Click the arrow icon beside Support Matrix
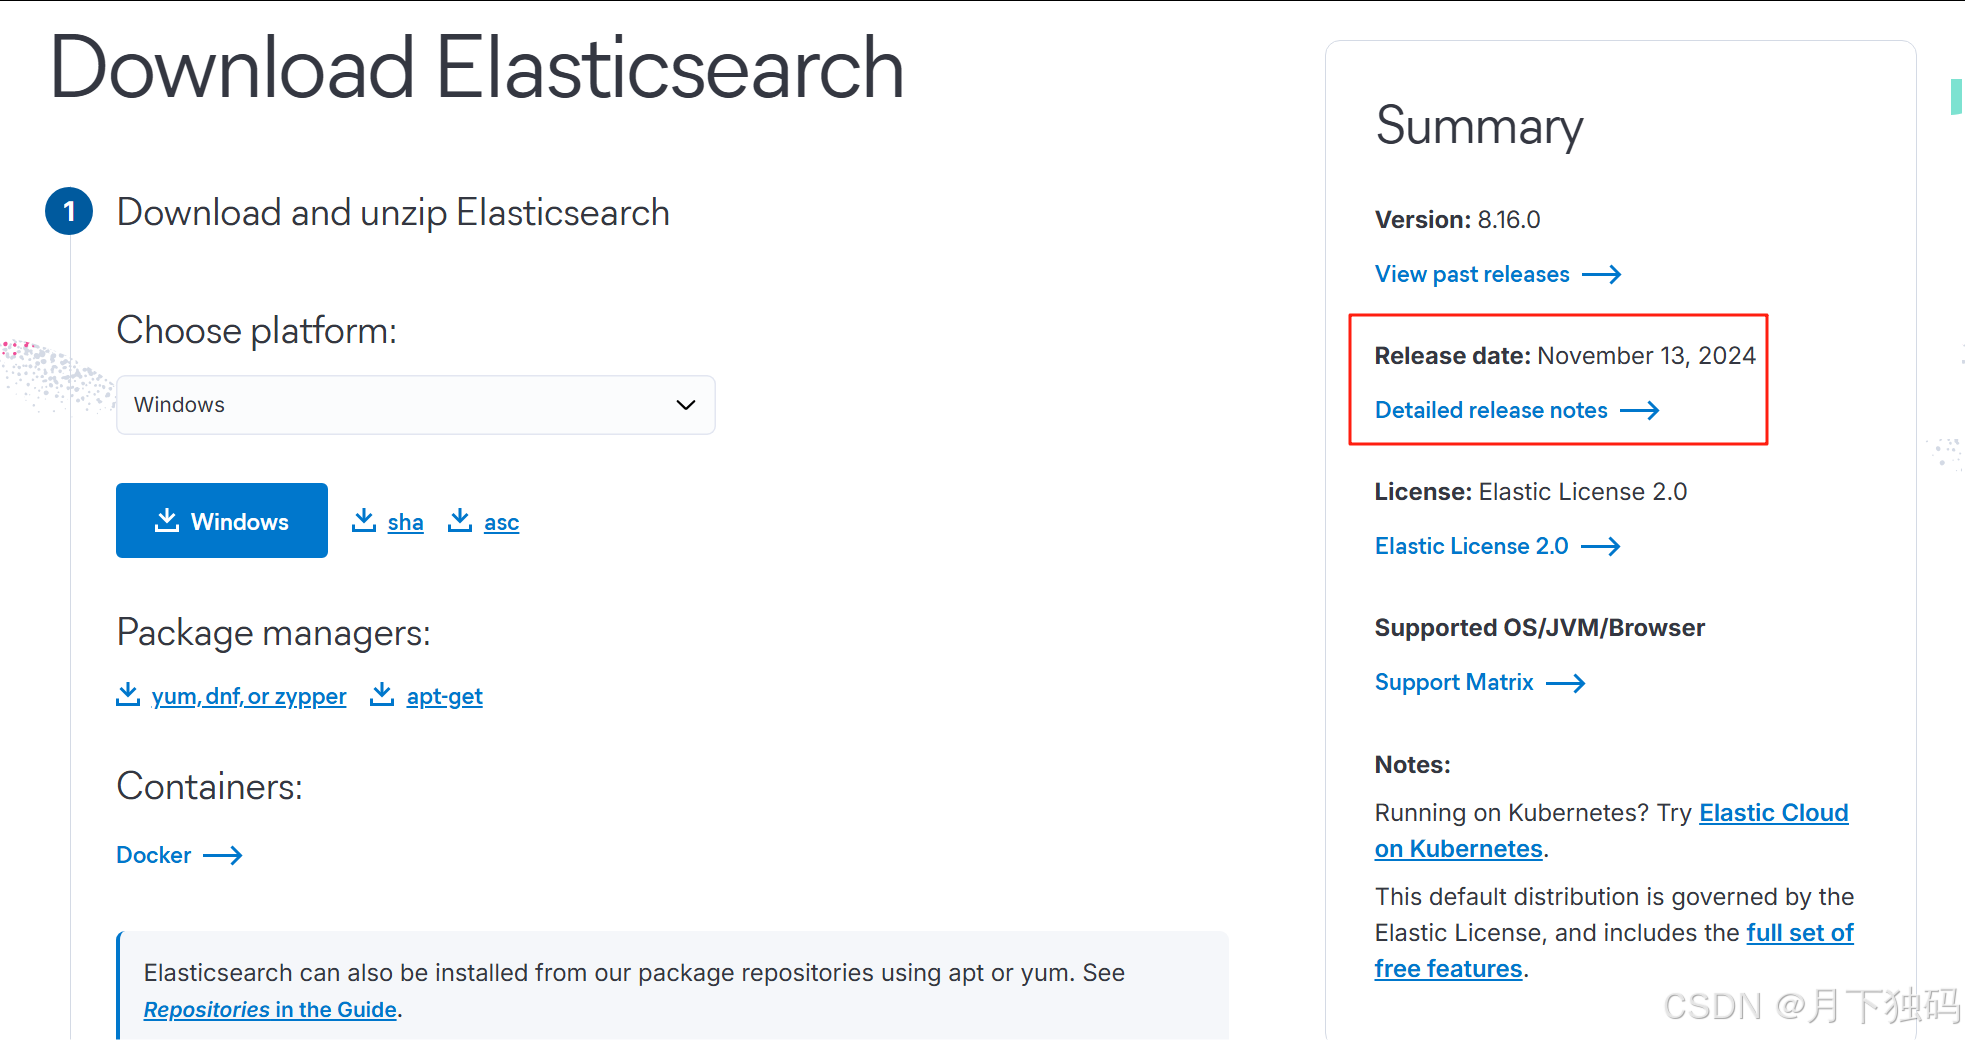The height and width of the screenshot is (1040, 1965). pyautogui.click(x=1565, y=683)
